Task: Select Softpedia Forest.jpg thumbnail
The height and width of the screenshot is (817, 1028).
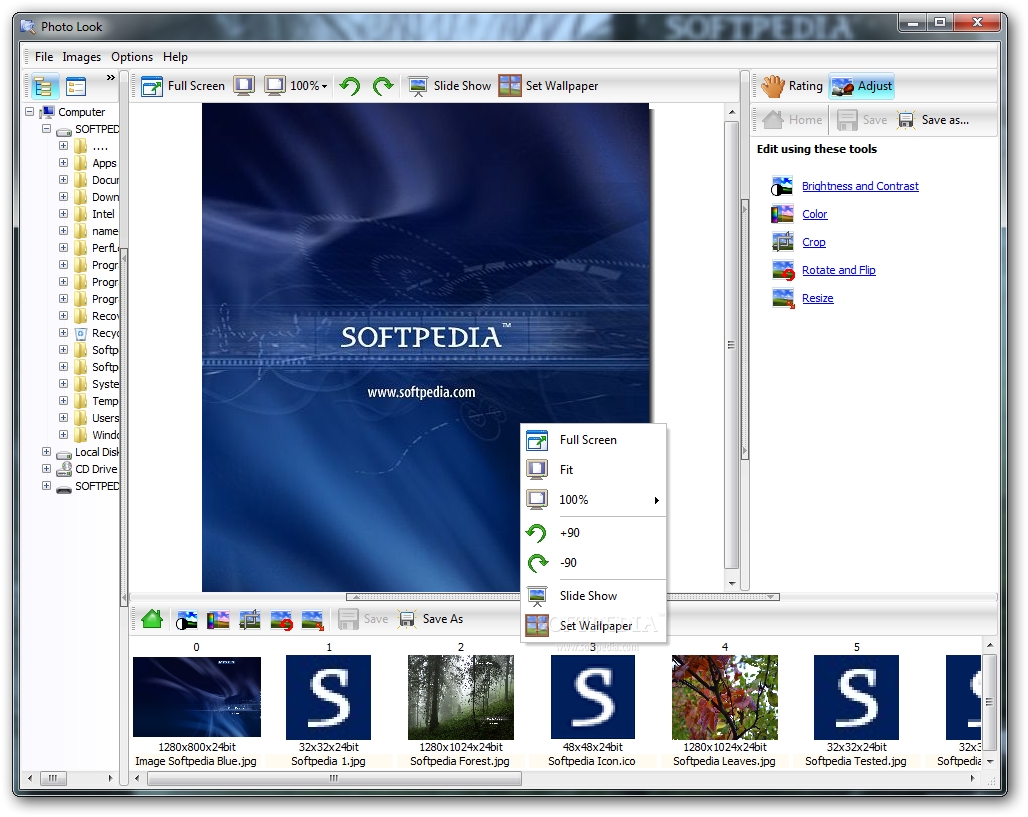Action: [x=461, y=697]
